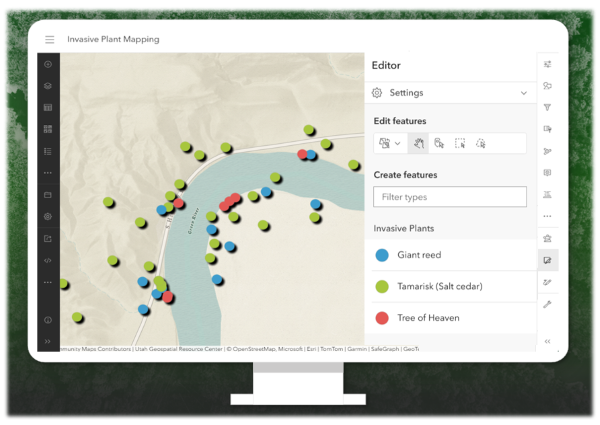The width and height of the screenshot is (600, 425).
Task: Open the Tables icon in dark toolbar
Action: [48, 107]
